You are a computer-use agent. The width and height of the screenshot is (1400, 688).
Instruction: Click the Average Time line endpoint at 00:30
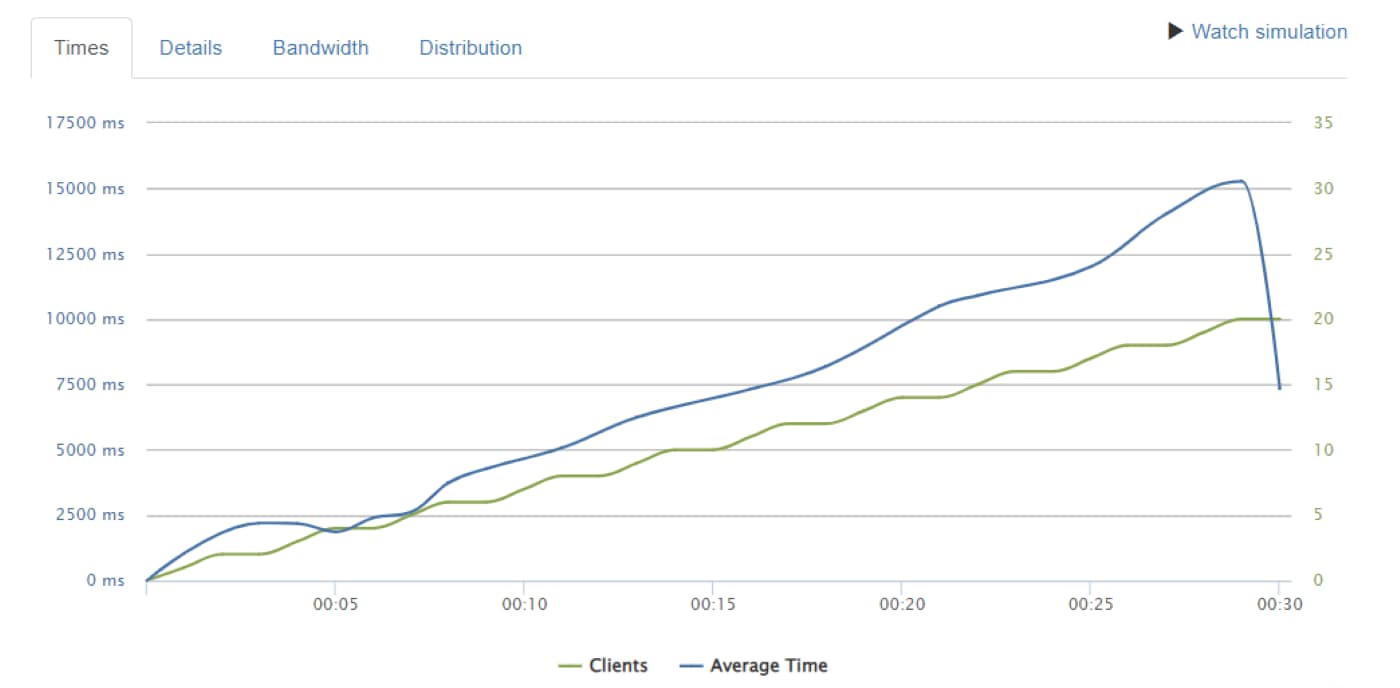(x=1279, y=388)
